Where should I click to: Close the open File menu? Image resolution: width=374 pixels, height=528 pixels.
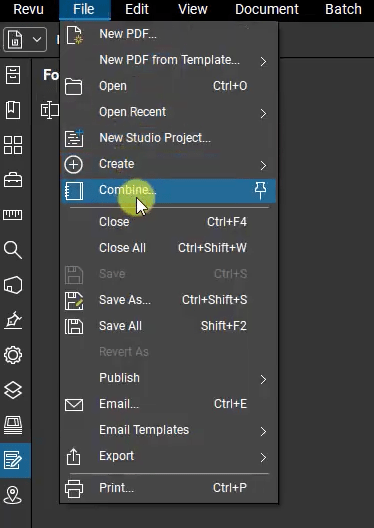click(84, 9)
